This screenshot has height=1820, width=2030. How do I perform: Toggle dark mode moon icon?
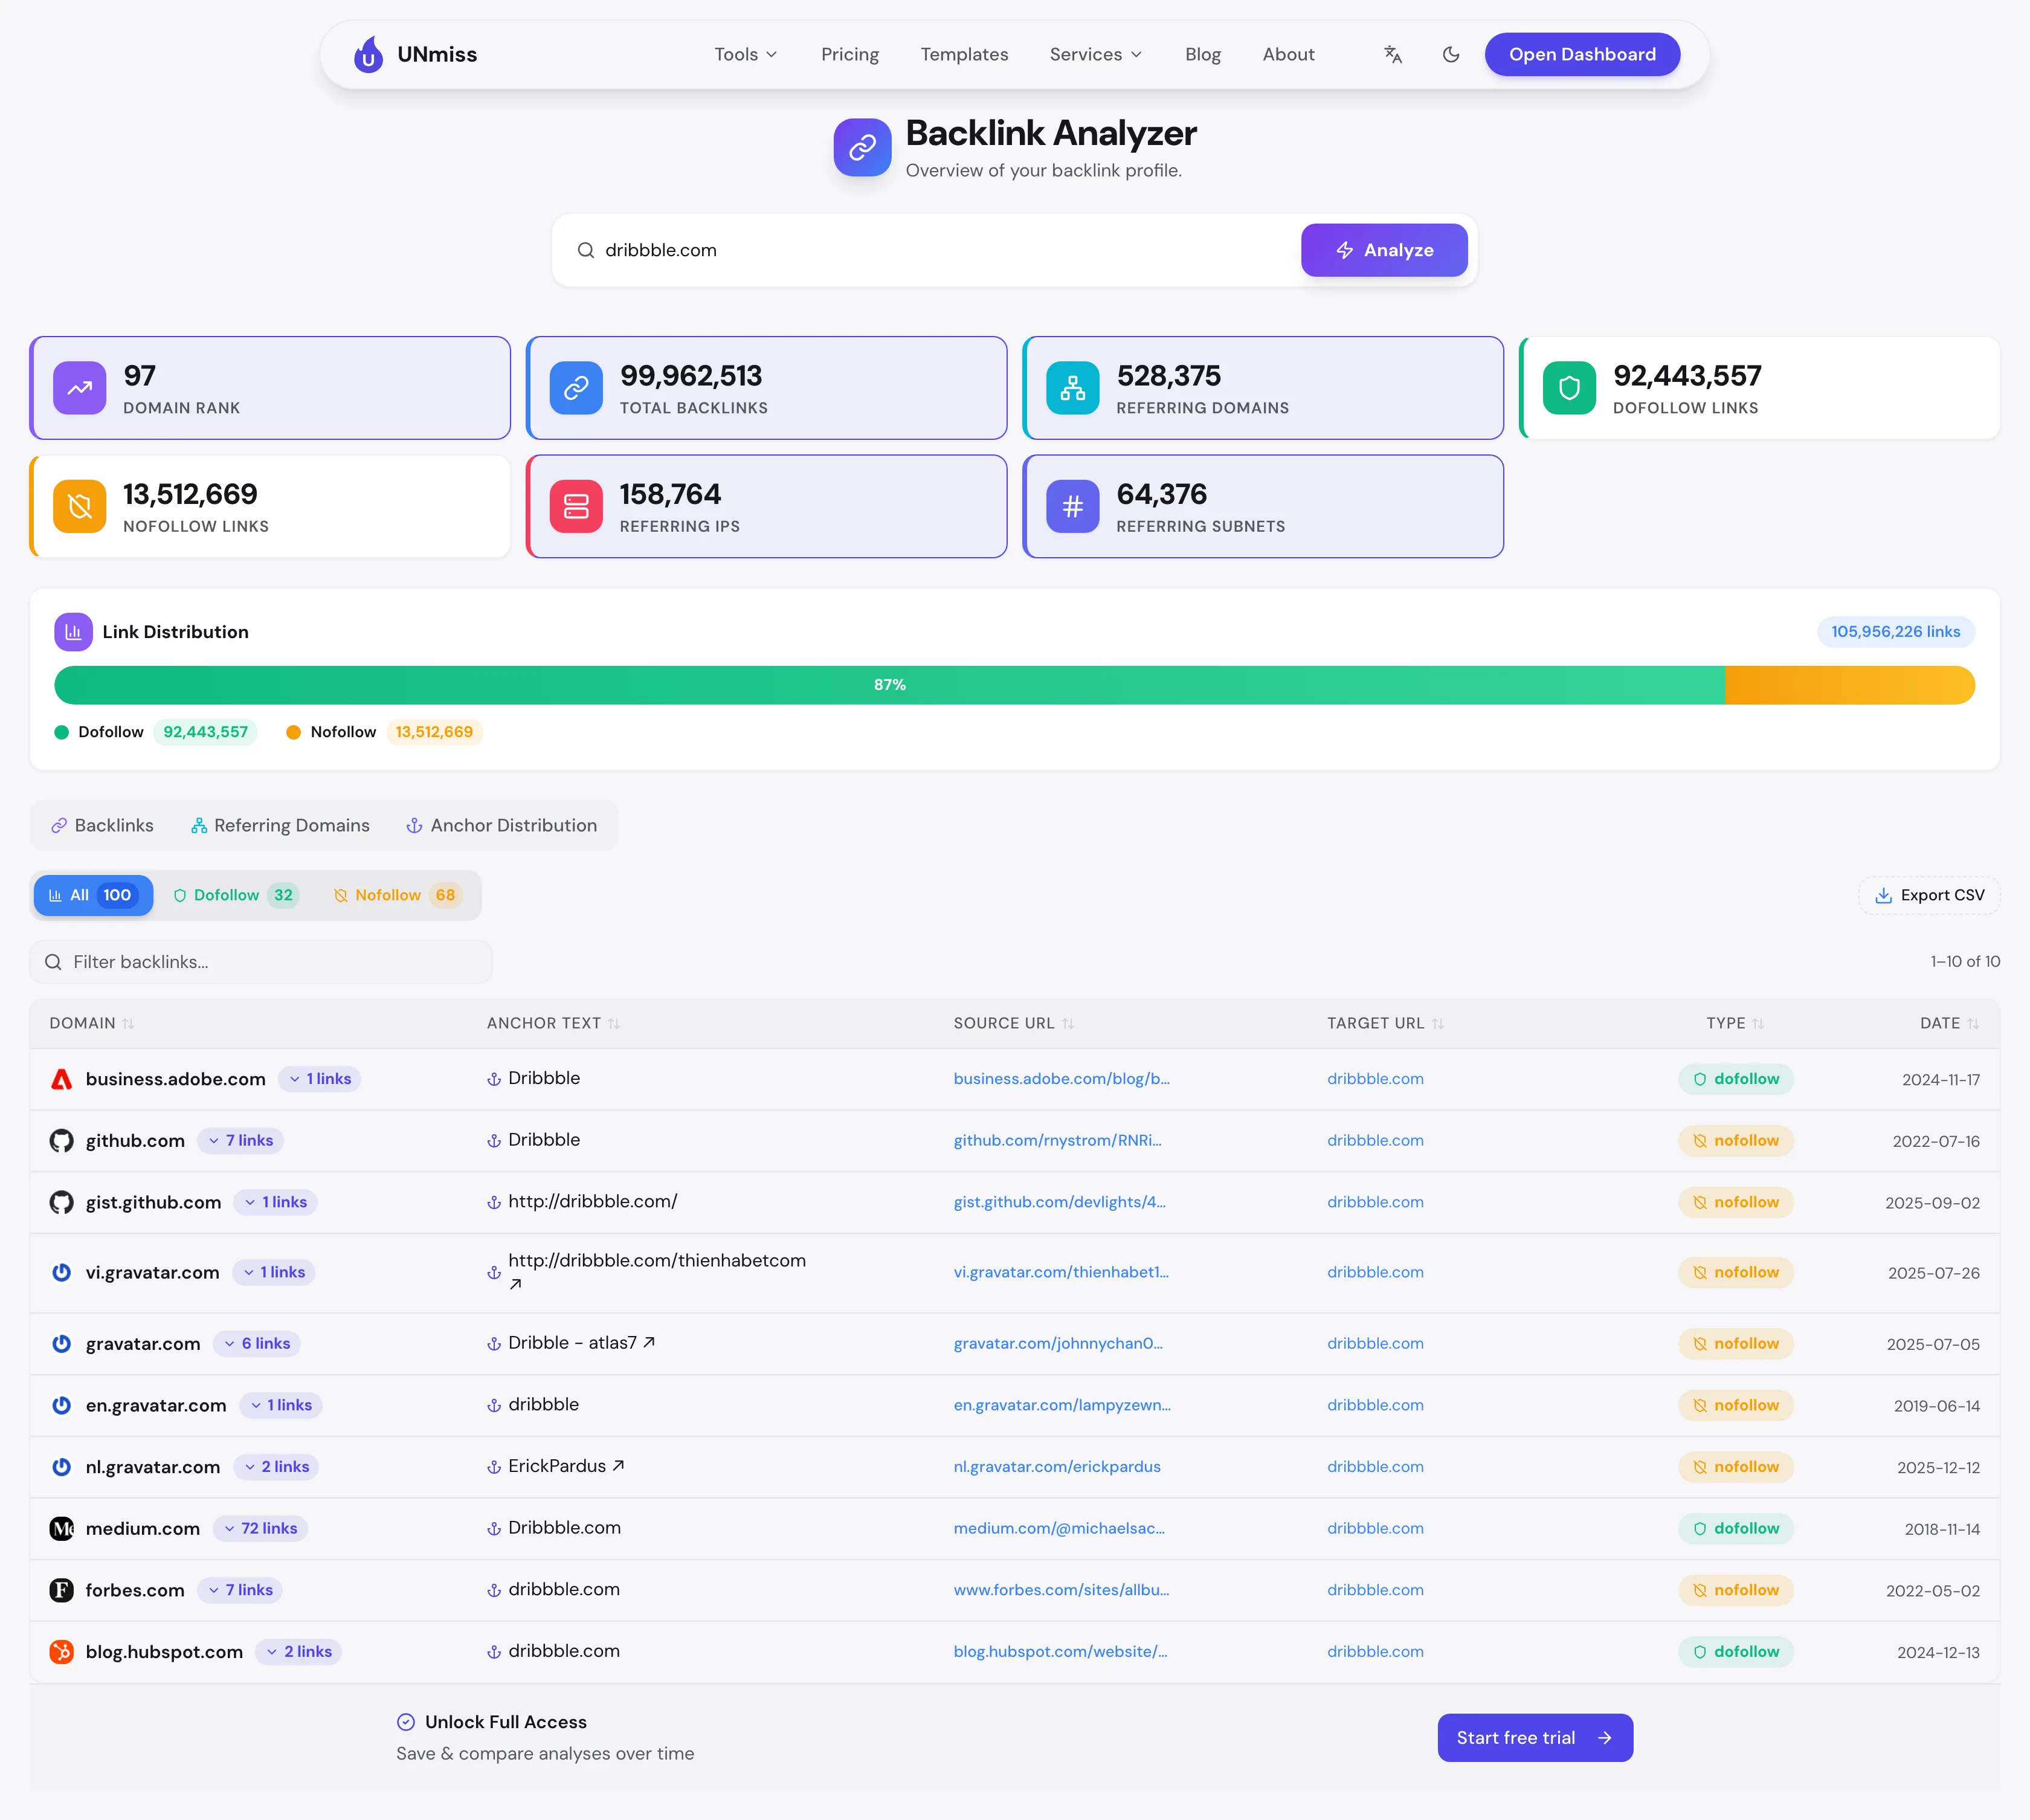coord(1451,54)
